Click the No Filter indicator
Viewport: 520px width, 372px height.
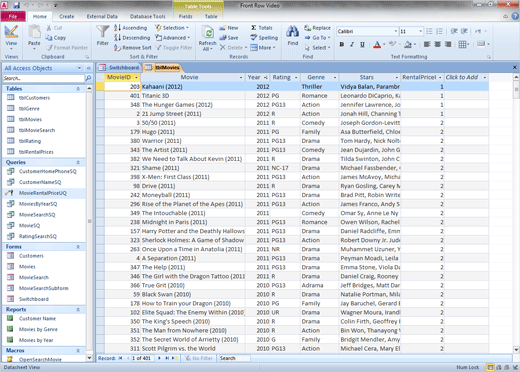point(199,358)
